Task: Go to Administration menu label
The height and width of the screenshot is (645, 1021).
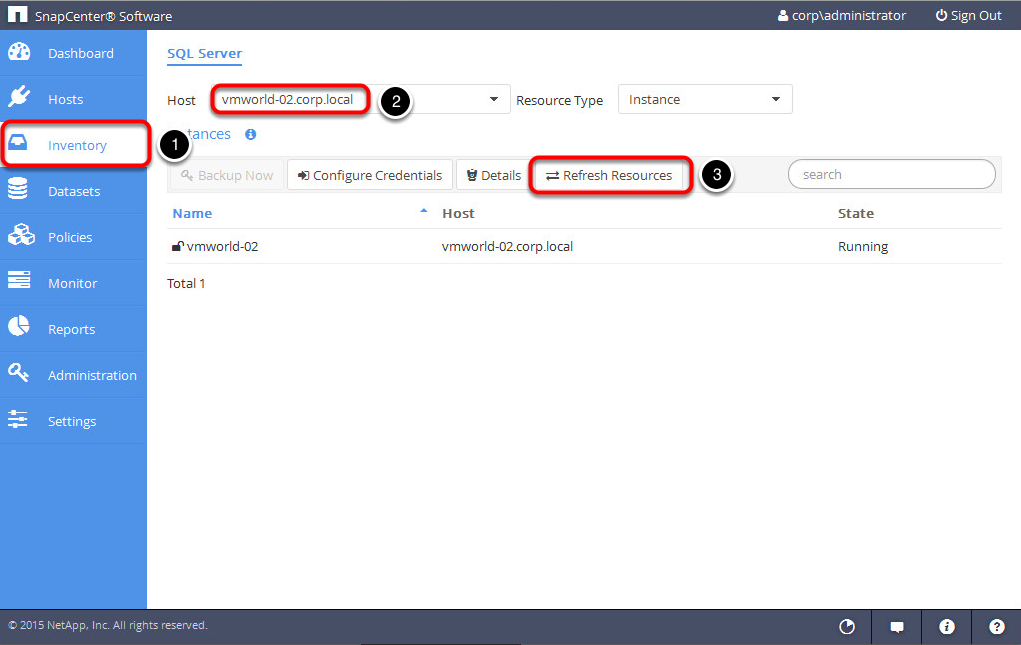Action: pos(92,376)
